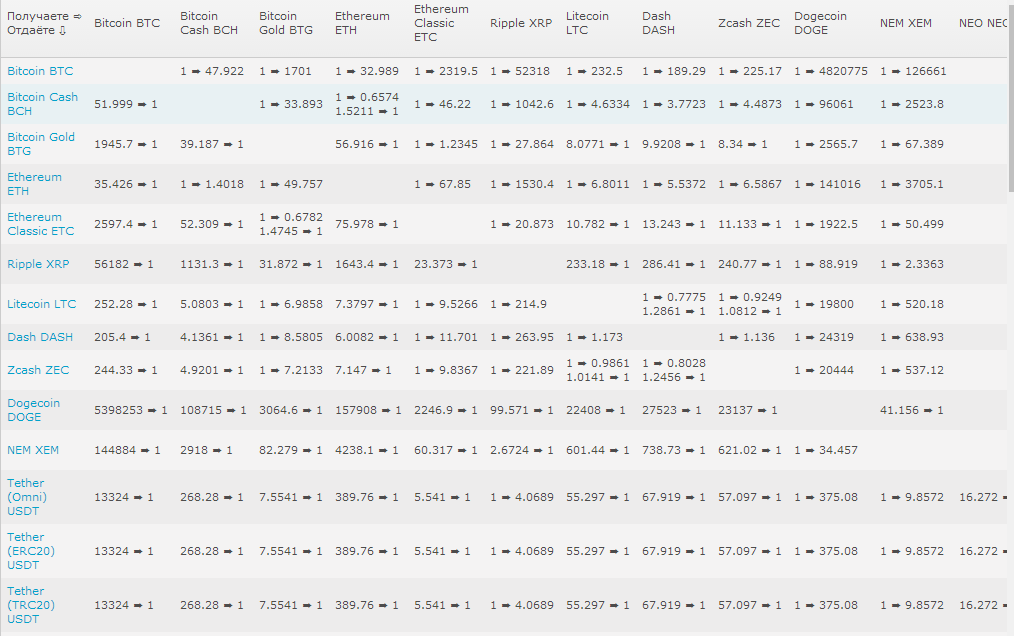Select rate '1 ➡ 4820775' in Bitcoin row

pyautogui.click(x=831, y=71)
